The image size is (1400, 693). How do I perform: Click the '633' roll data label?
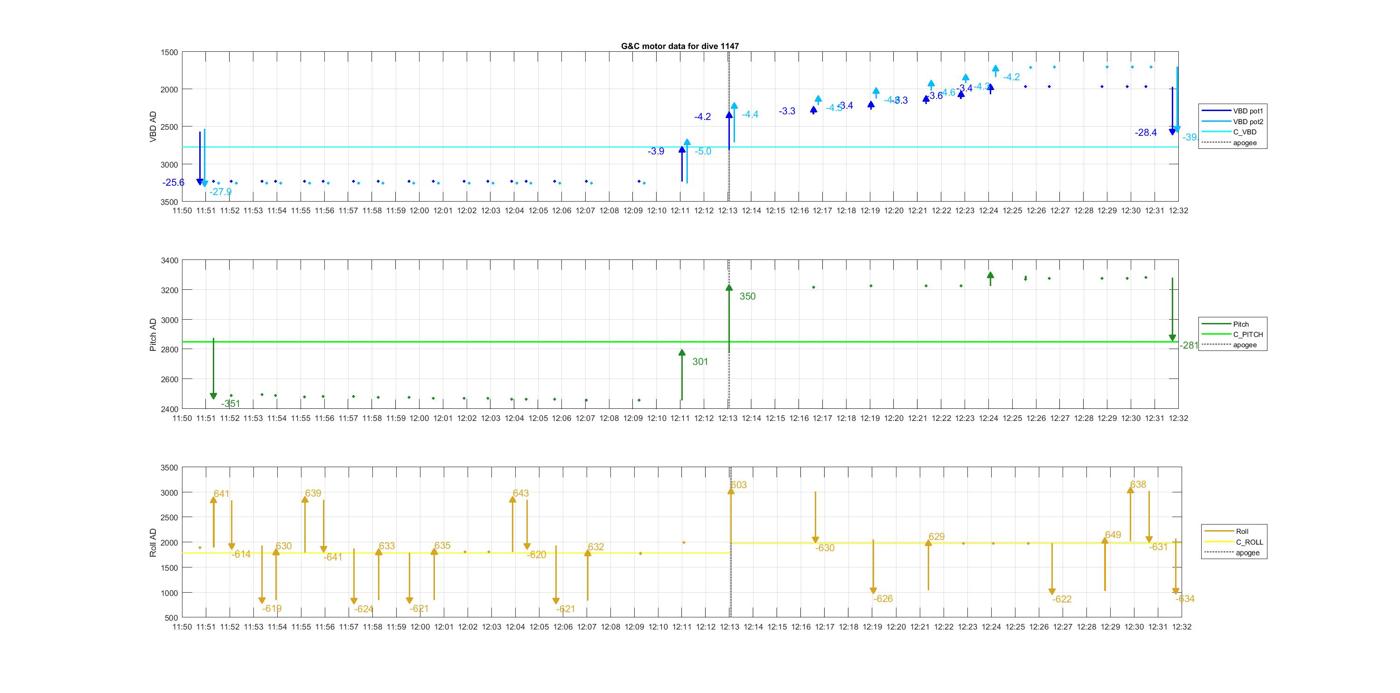pyautogui.click(x=387, y=546)
